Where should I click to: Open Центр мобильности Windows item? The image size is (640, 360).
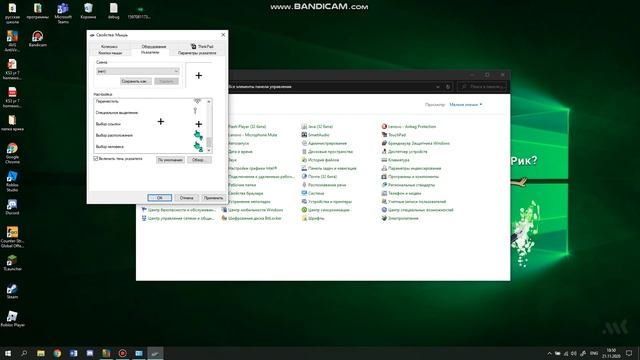pyautogui.click(x=253, y=210)
